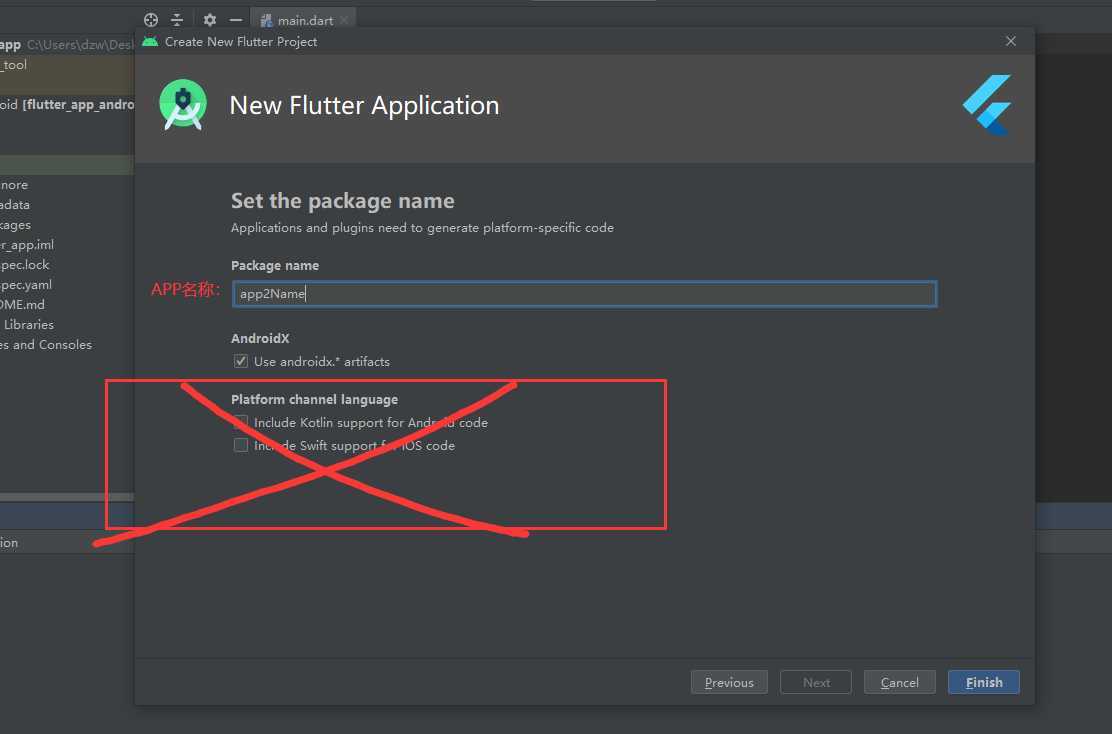This screenshot has width=1112, height=734.
Task: Click the collapse all icon in project panel
Action: tap(177, 20)
